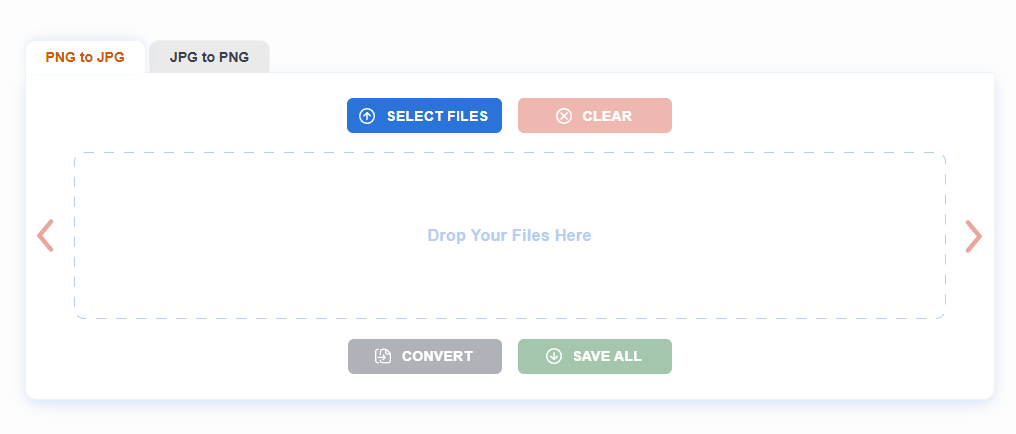Switch to the PNG to JPG tab

pyautogui.click(x=85, y=57)
